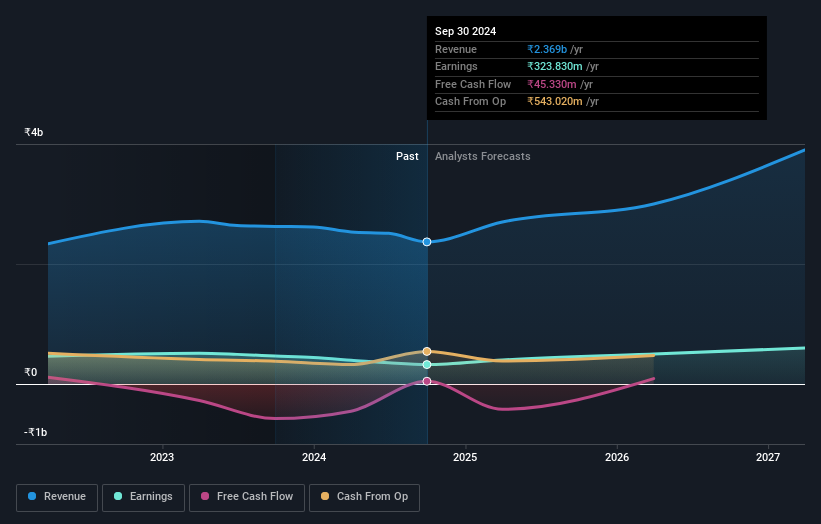Click the 2024 x-axis label

pos(314,457)
